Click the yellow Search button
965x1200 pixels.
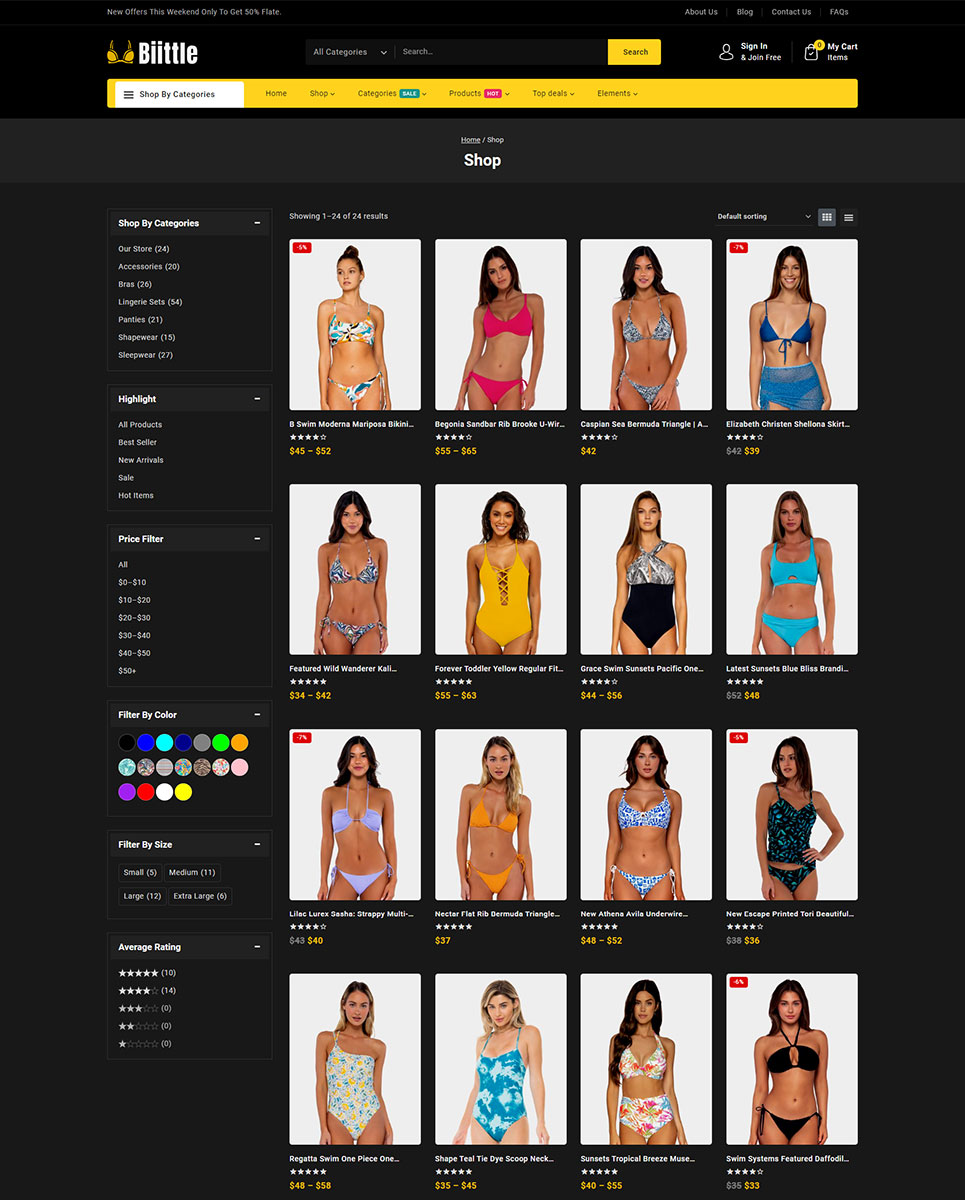pyautogui.click(x=635, y=52)
